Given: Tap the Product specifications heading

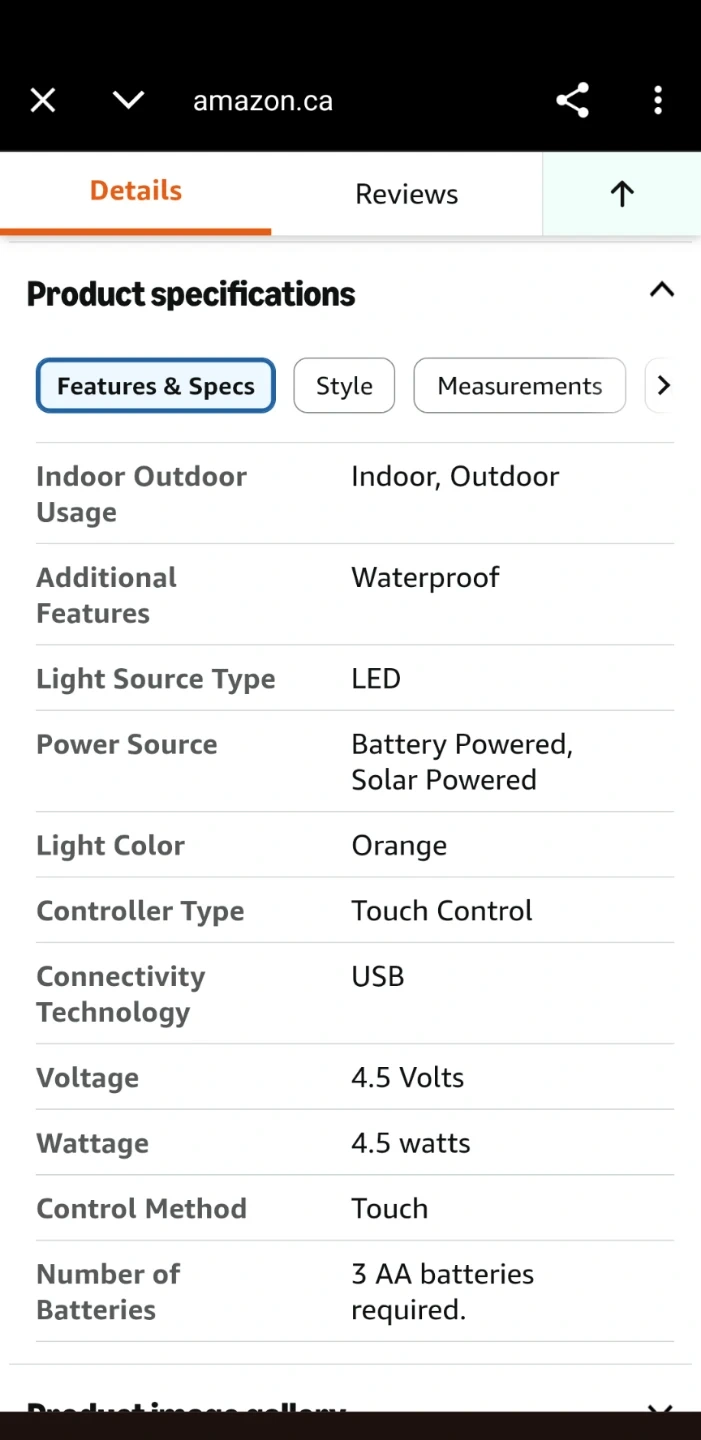Looking at the screenshot, I should (x=191, y=294).
